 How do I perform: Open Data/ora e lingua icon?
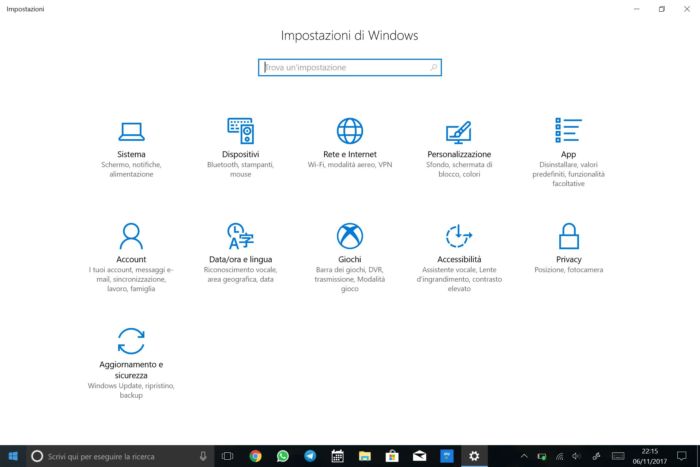tap(241, 236)
